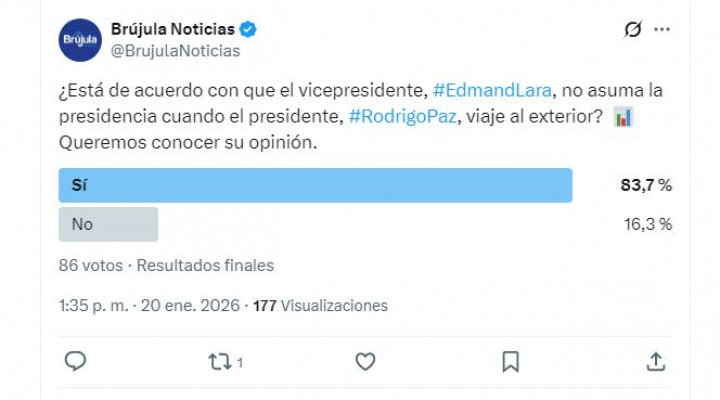
Task: View the 177 Visualizaciones analytics
Action: [x=320, y=305]
